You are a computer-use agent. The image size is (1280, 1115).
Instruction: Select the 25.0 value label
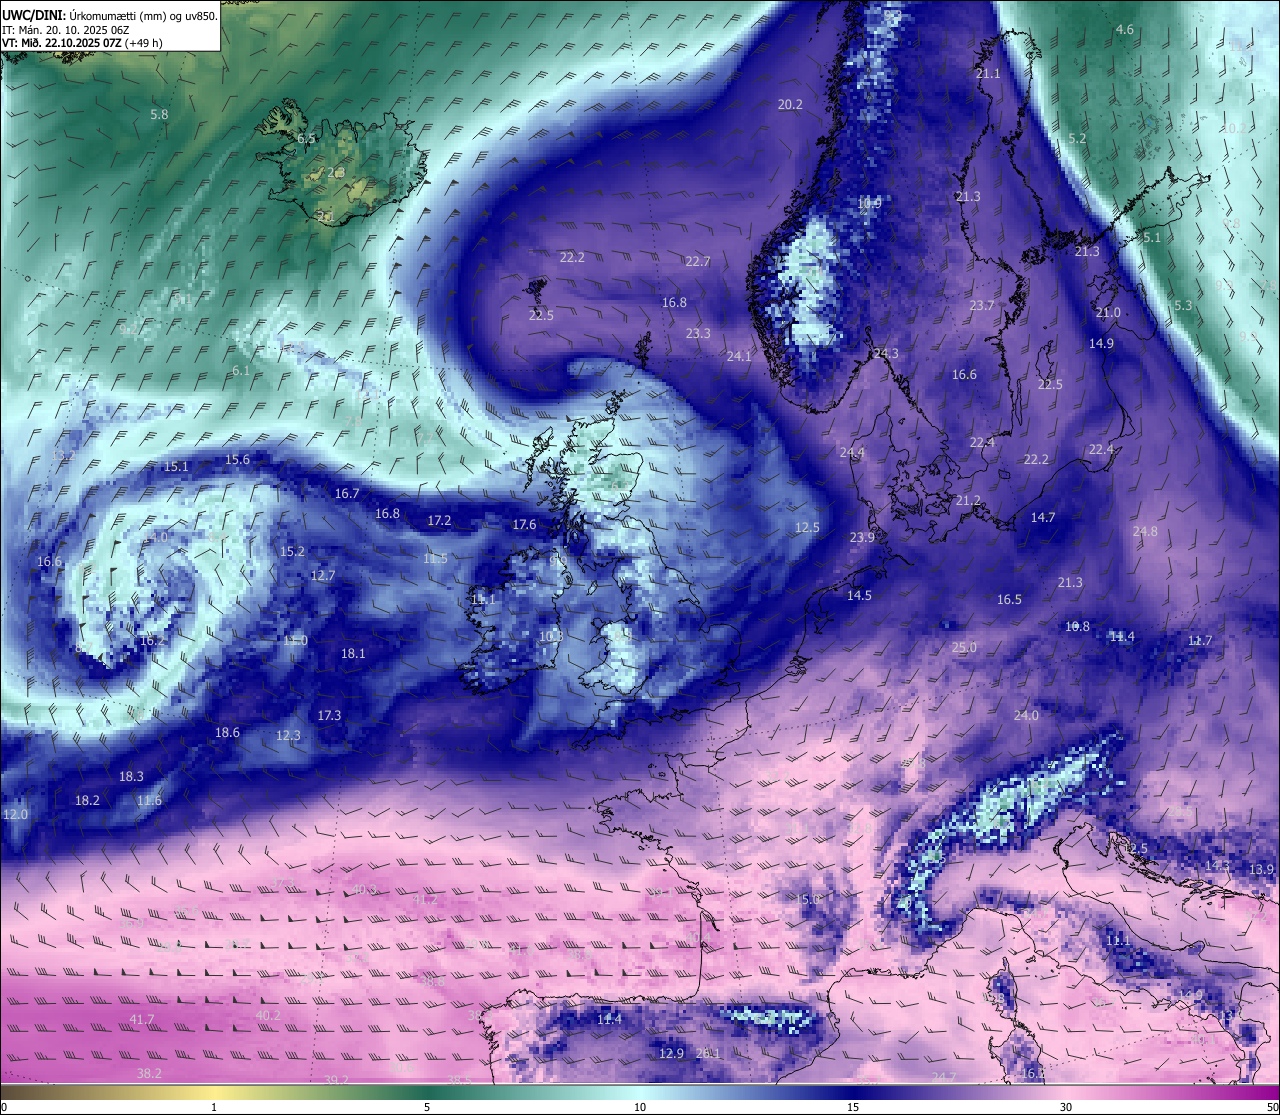964,648
